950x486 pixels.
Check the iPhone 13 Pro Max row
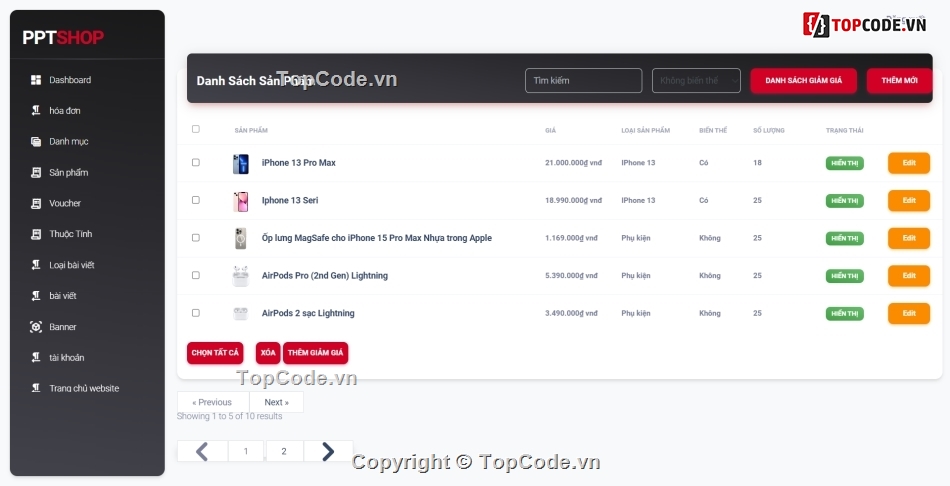point(196,162)
